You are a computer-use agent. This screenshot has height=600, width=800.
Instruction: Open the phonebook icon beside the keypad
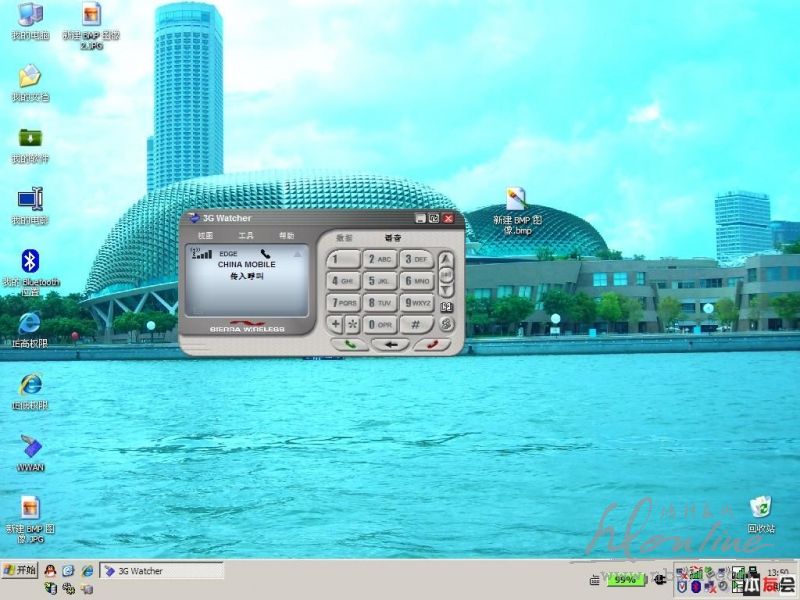tap(447, 307)
